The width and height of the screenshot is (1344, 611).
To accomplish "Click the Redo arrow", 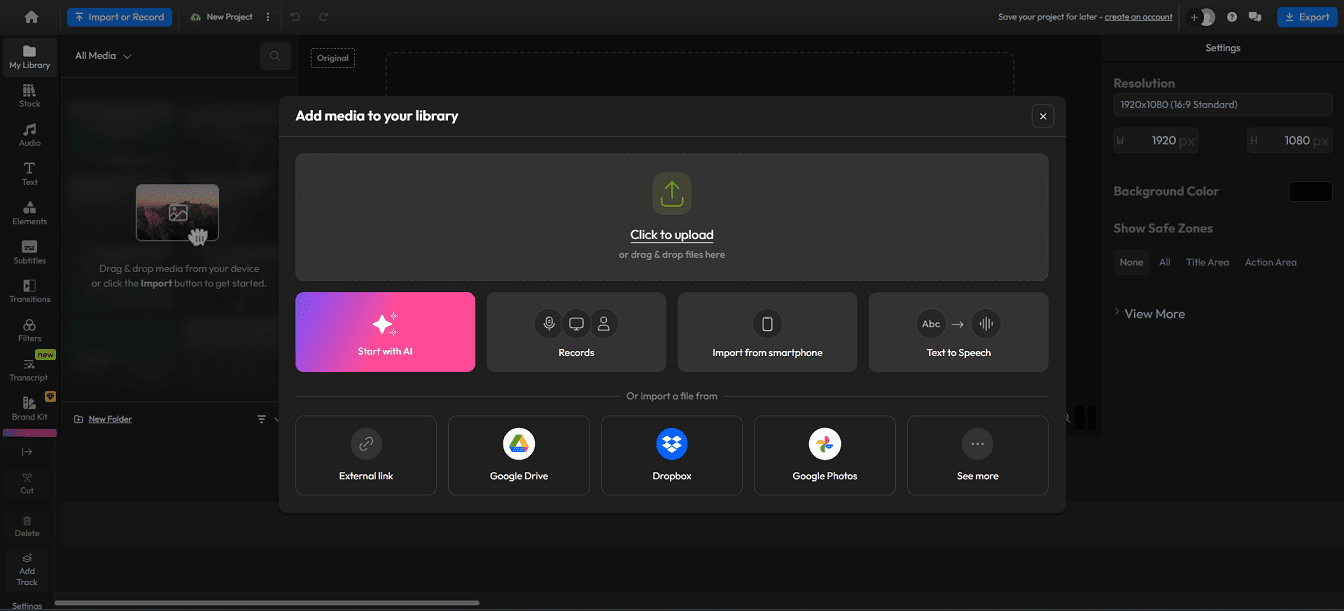I will (323, 17).
